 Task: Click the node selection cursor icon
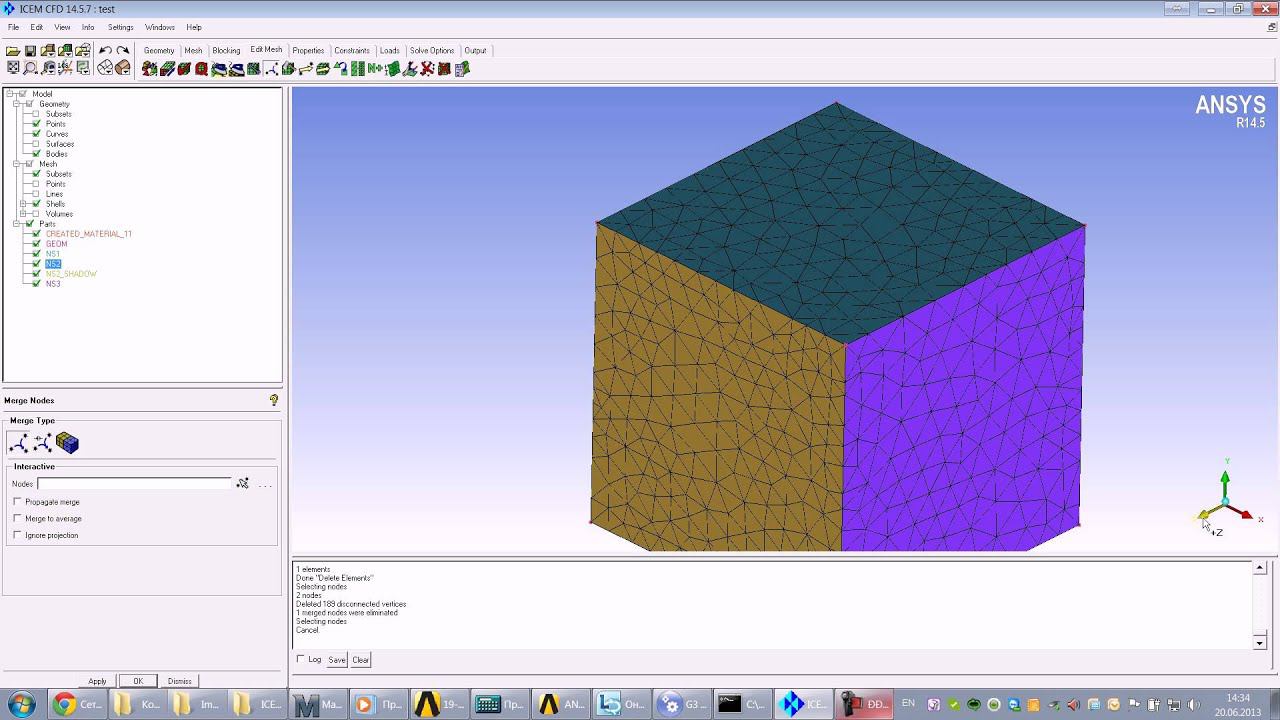(x=242, y=484)
